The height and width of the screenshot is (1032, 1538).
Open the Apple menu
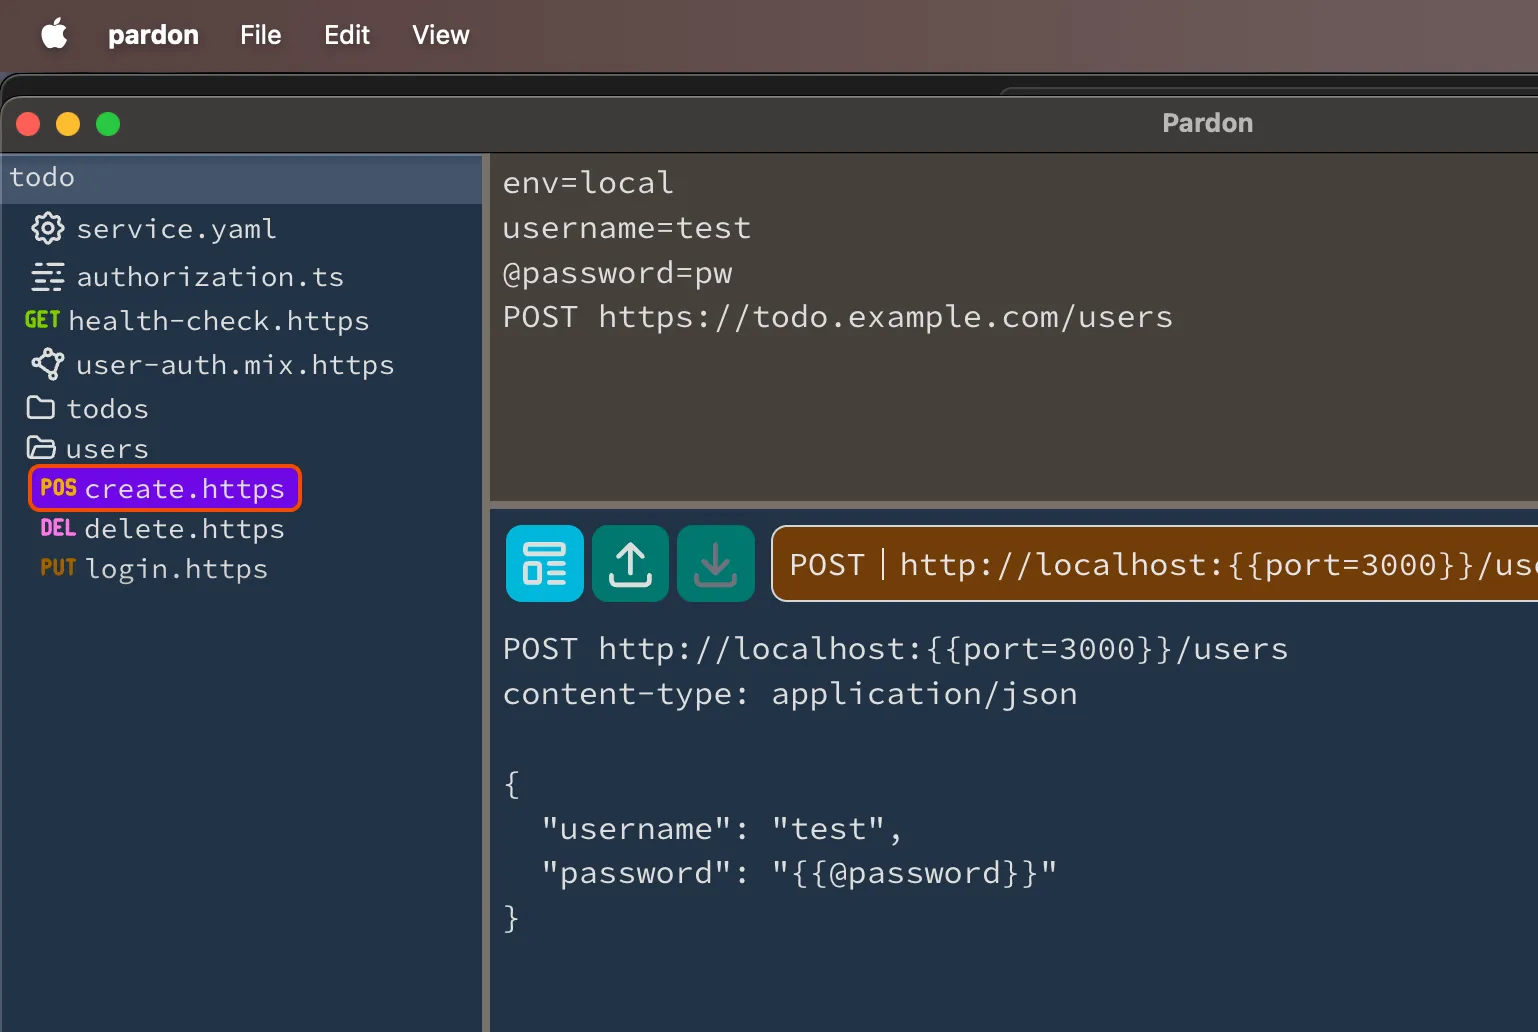pos(54,35)
